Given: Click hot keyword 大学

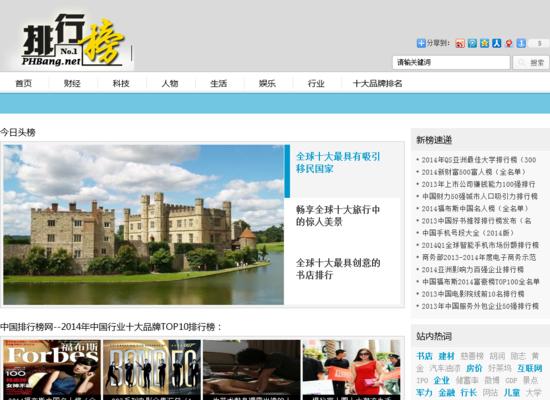Looking at the screenshot, I should tap(534, 393).
